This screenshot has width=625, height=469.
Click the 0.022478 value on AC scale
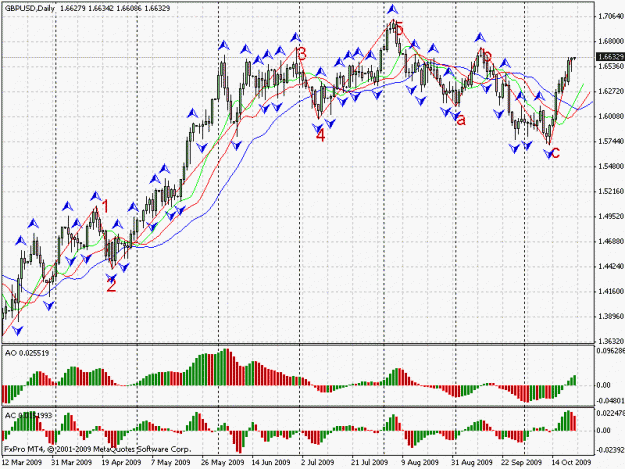[x=611, y=413]
